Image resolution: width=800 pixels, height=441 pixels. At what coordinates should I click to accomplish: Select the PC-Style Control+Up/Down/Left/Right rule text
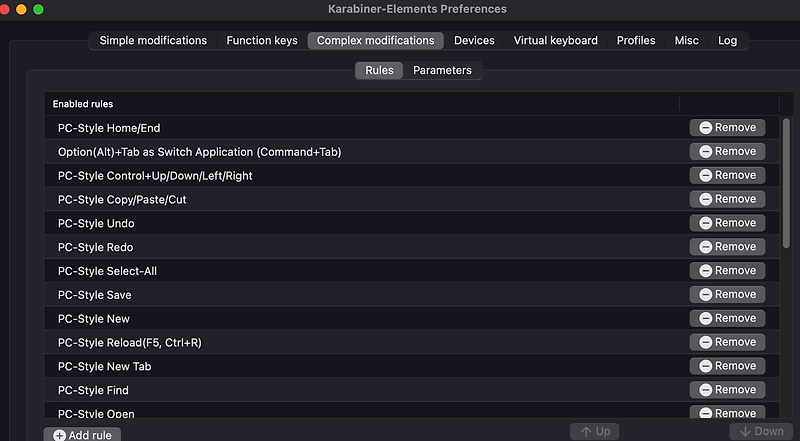coord(155,176)
